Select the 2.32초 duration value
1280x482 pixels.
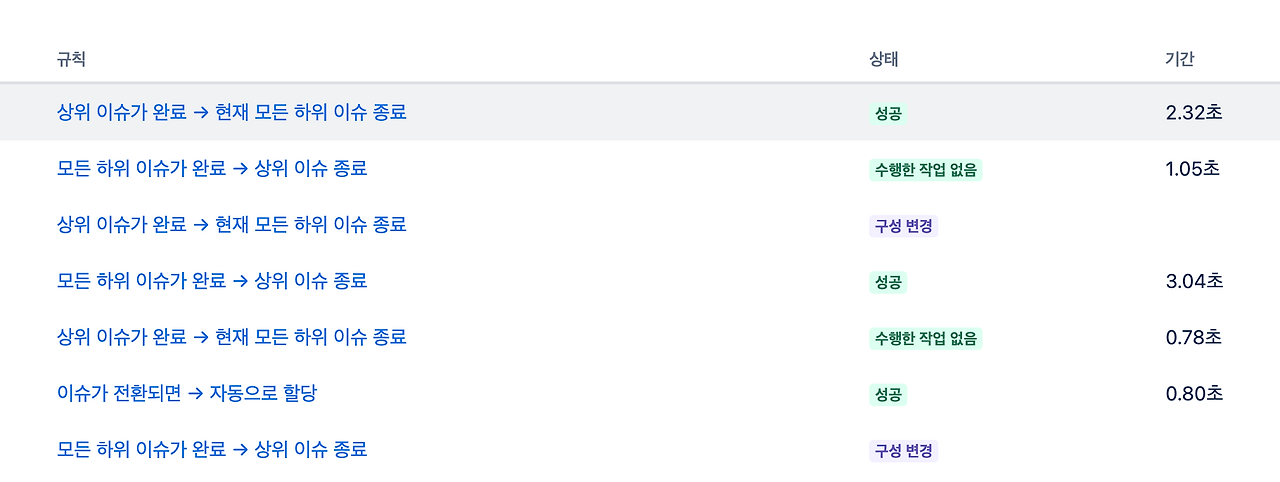click(1194, 113)
